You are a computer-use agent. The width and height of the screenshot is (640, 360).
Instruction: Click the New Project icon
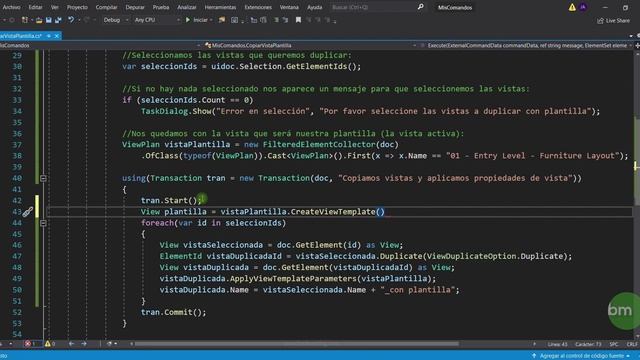(25, 20)
